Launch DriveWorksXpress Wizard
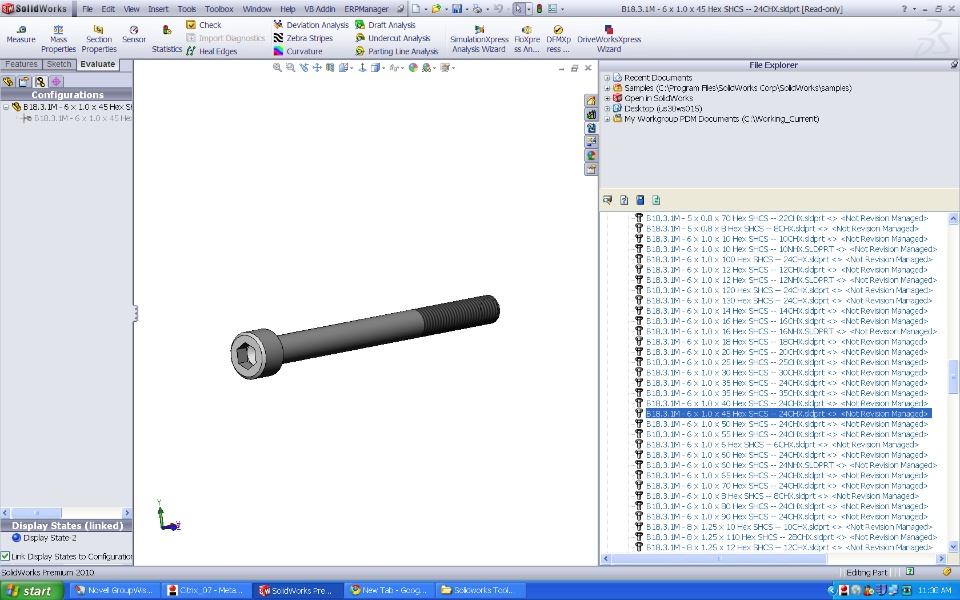The image size is (960, 600). pyautogui.click(x=609, y=39)
